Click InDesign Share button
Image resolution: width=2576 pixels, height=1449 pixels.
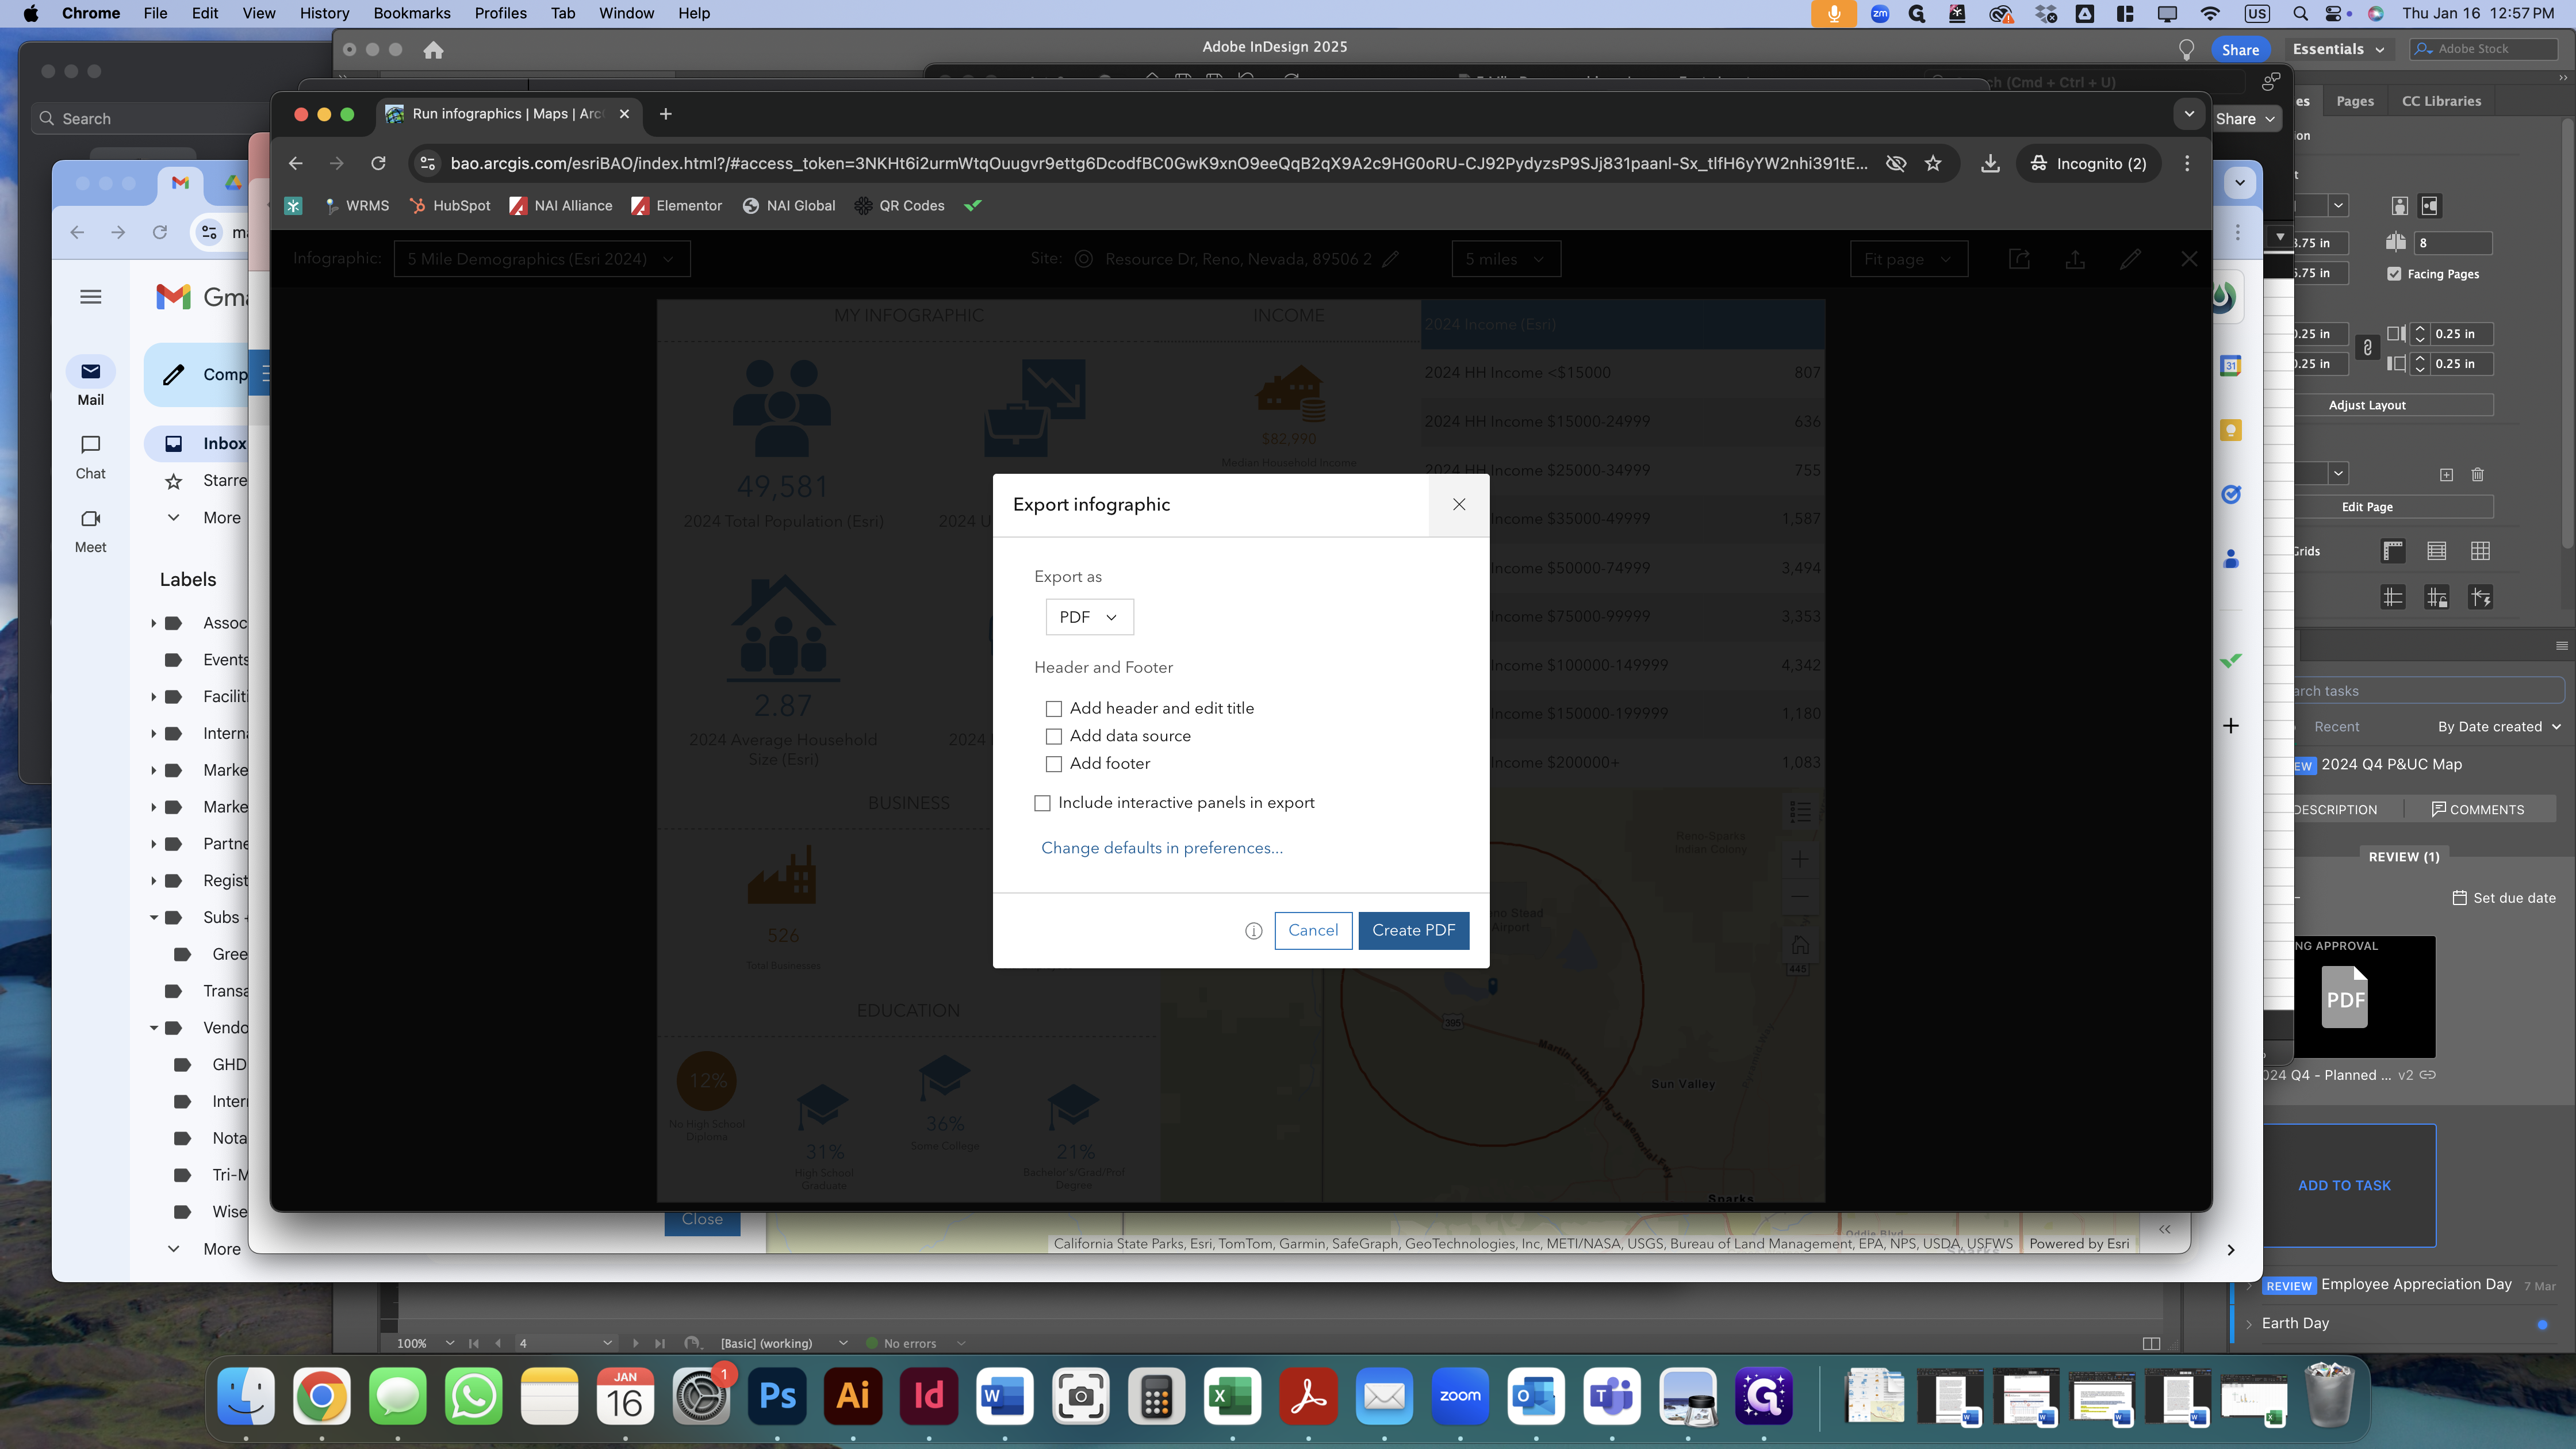[x=2240, y=50]
